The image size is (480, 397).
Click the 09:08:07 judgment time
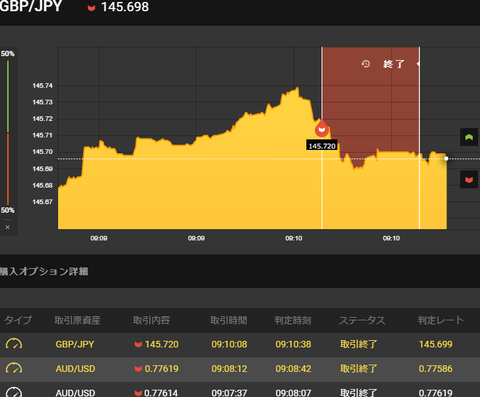coord(293,393)
